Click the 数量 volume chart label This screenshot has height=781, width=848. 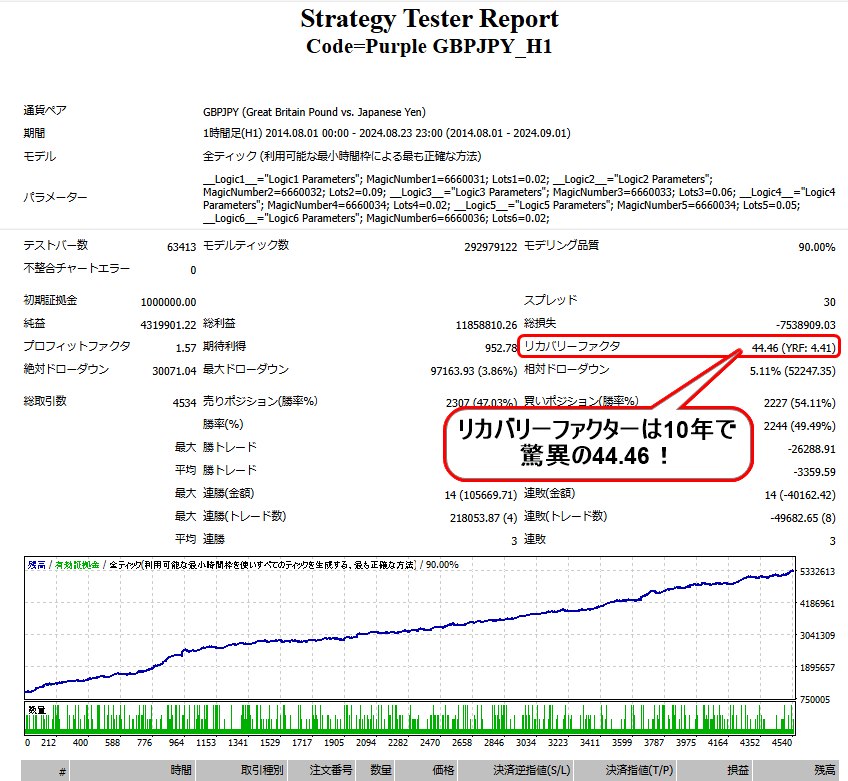(x=37, y=710)
